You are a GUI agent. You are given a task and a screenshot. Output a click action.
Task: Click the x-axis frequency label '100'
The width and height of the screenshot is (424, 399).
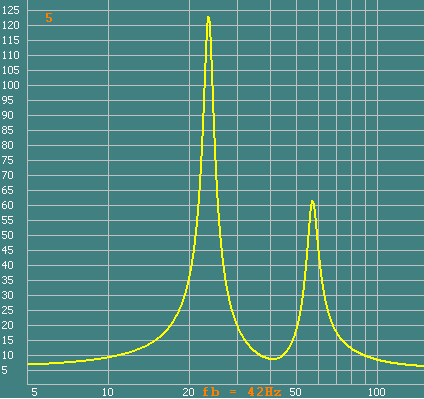377,392
